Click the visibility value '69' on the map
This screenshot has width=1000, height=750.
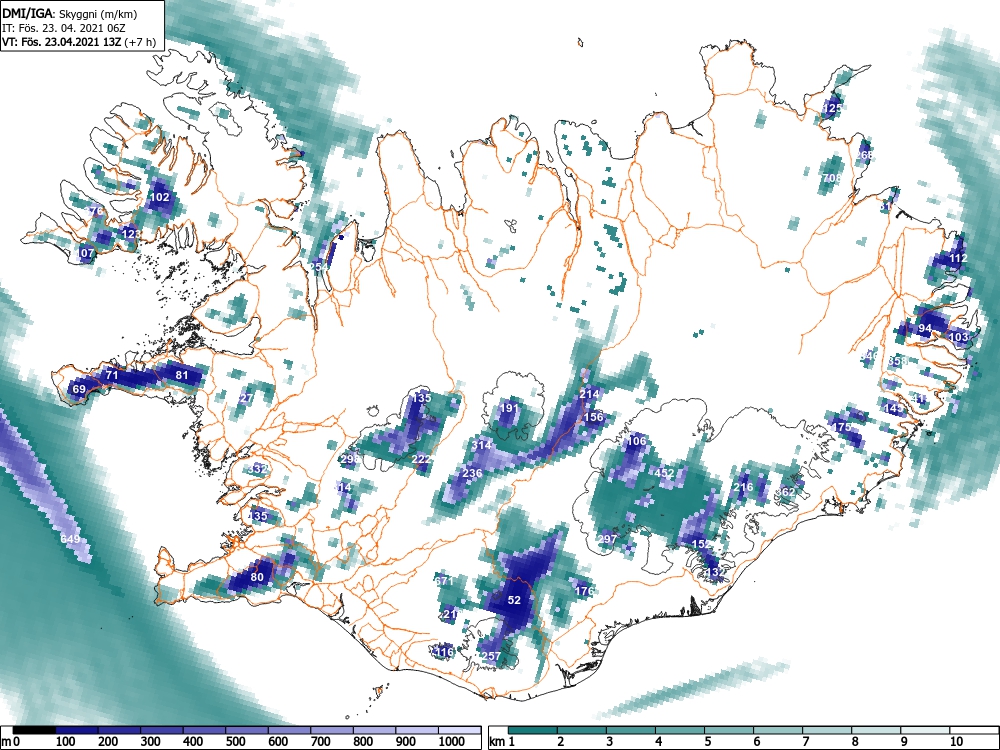[x=79, y=389]
